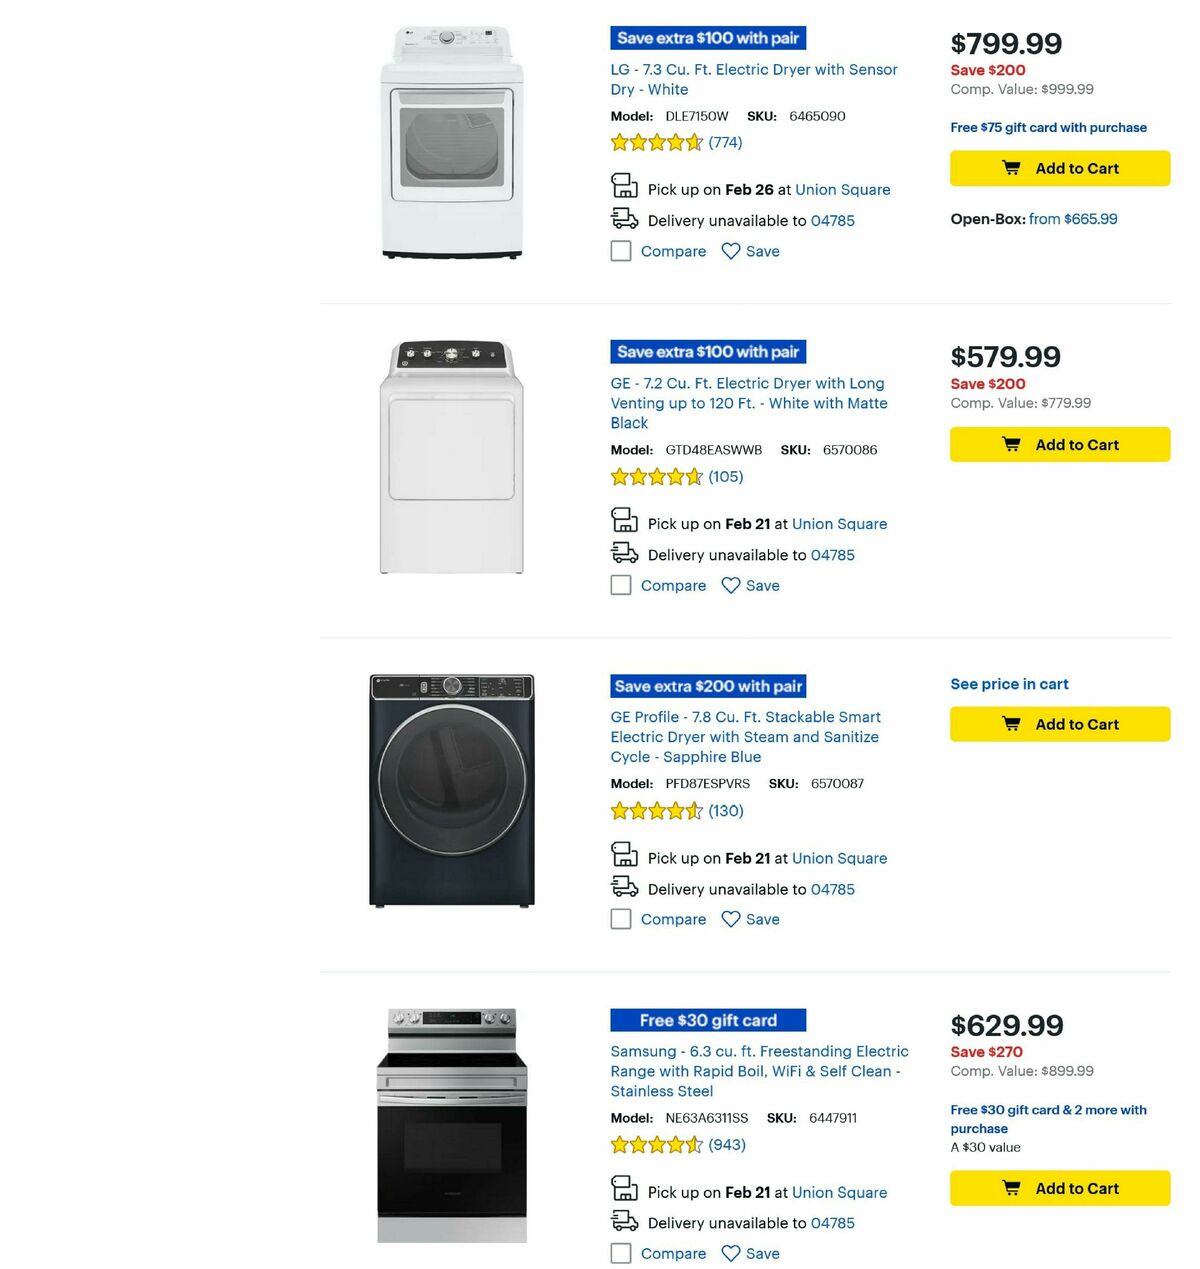Screen dimensions: 1200x1269
Task: Open Union Square link for GE dryer pickup
Action: coord(840,523)
